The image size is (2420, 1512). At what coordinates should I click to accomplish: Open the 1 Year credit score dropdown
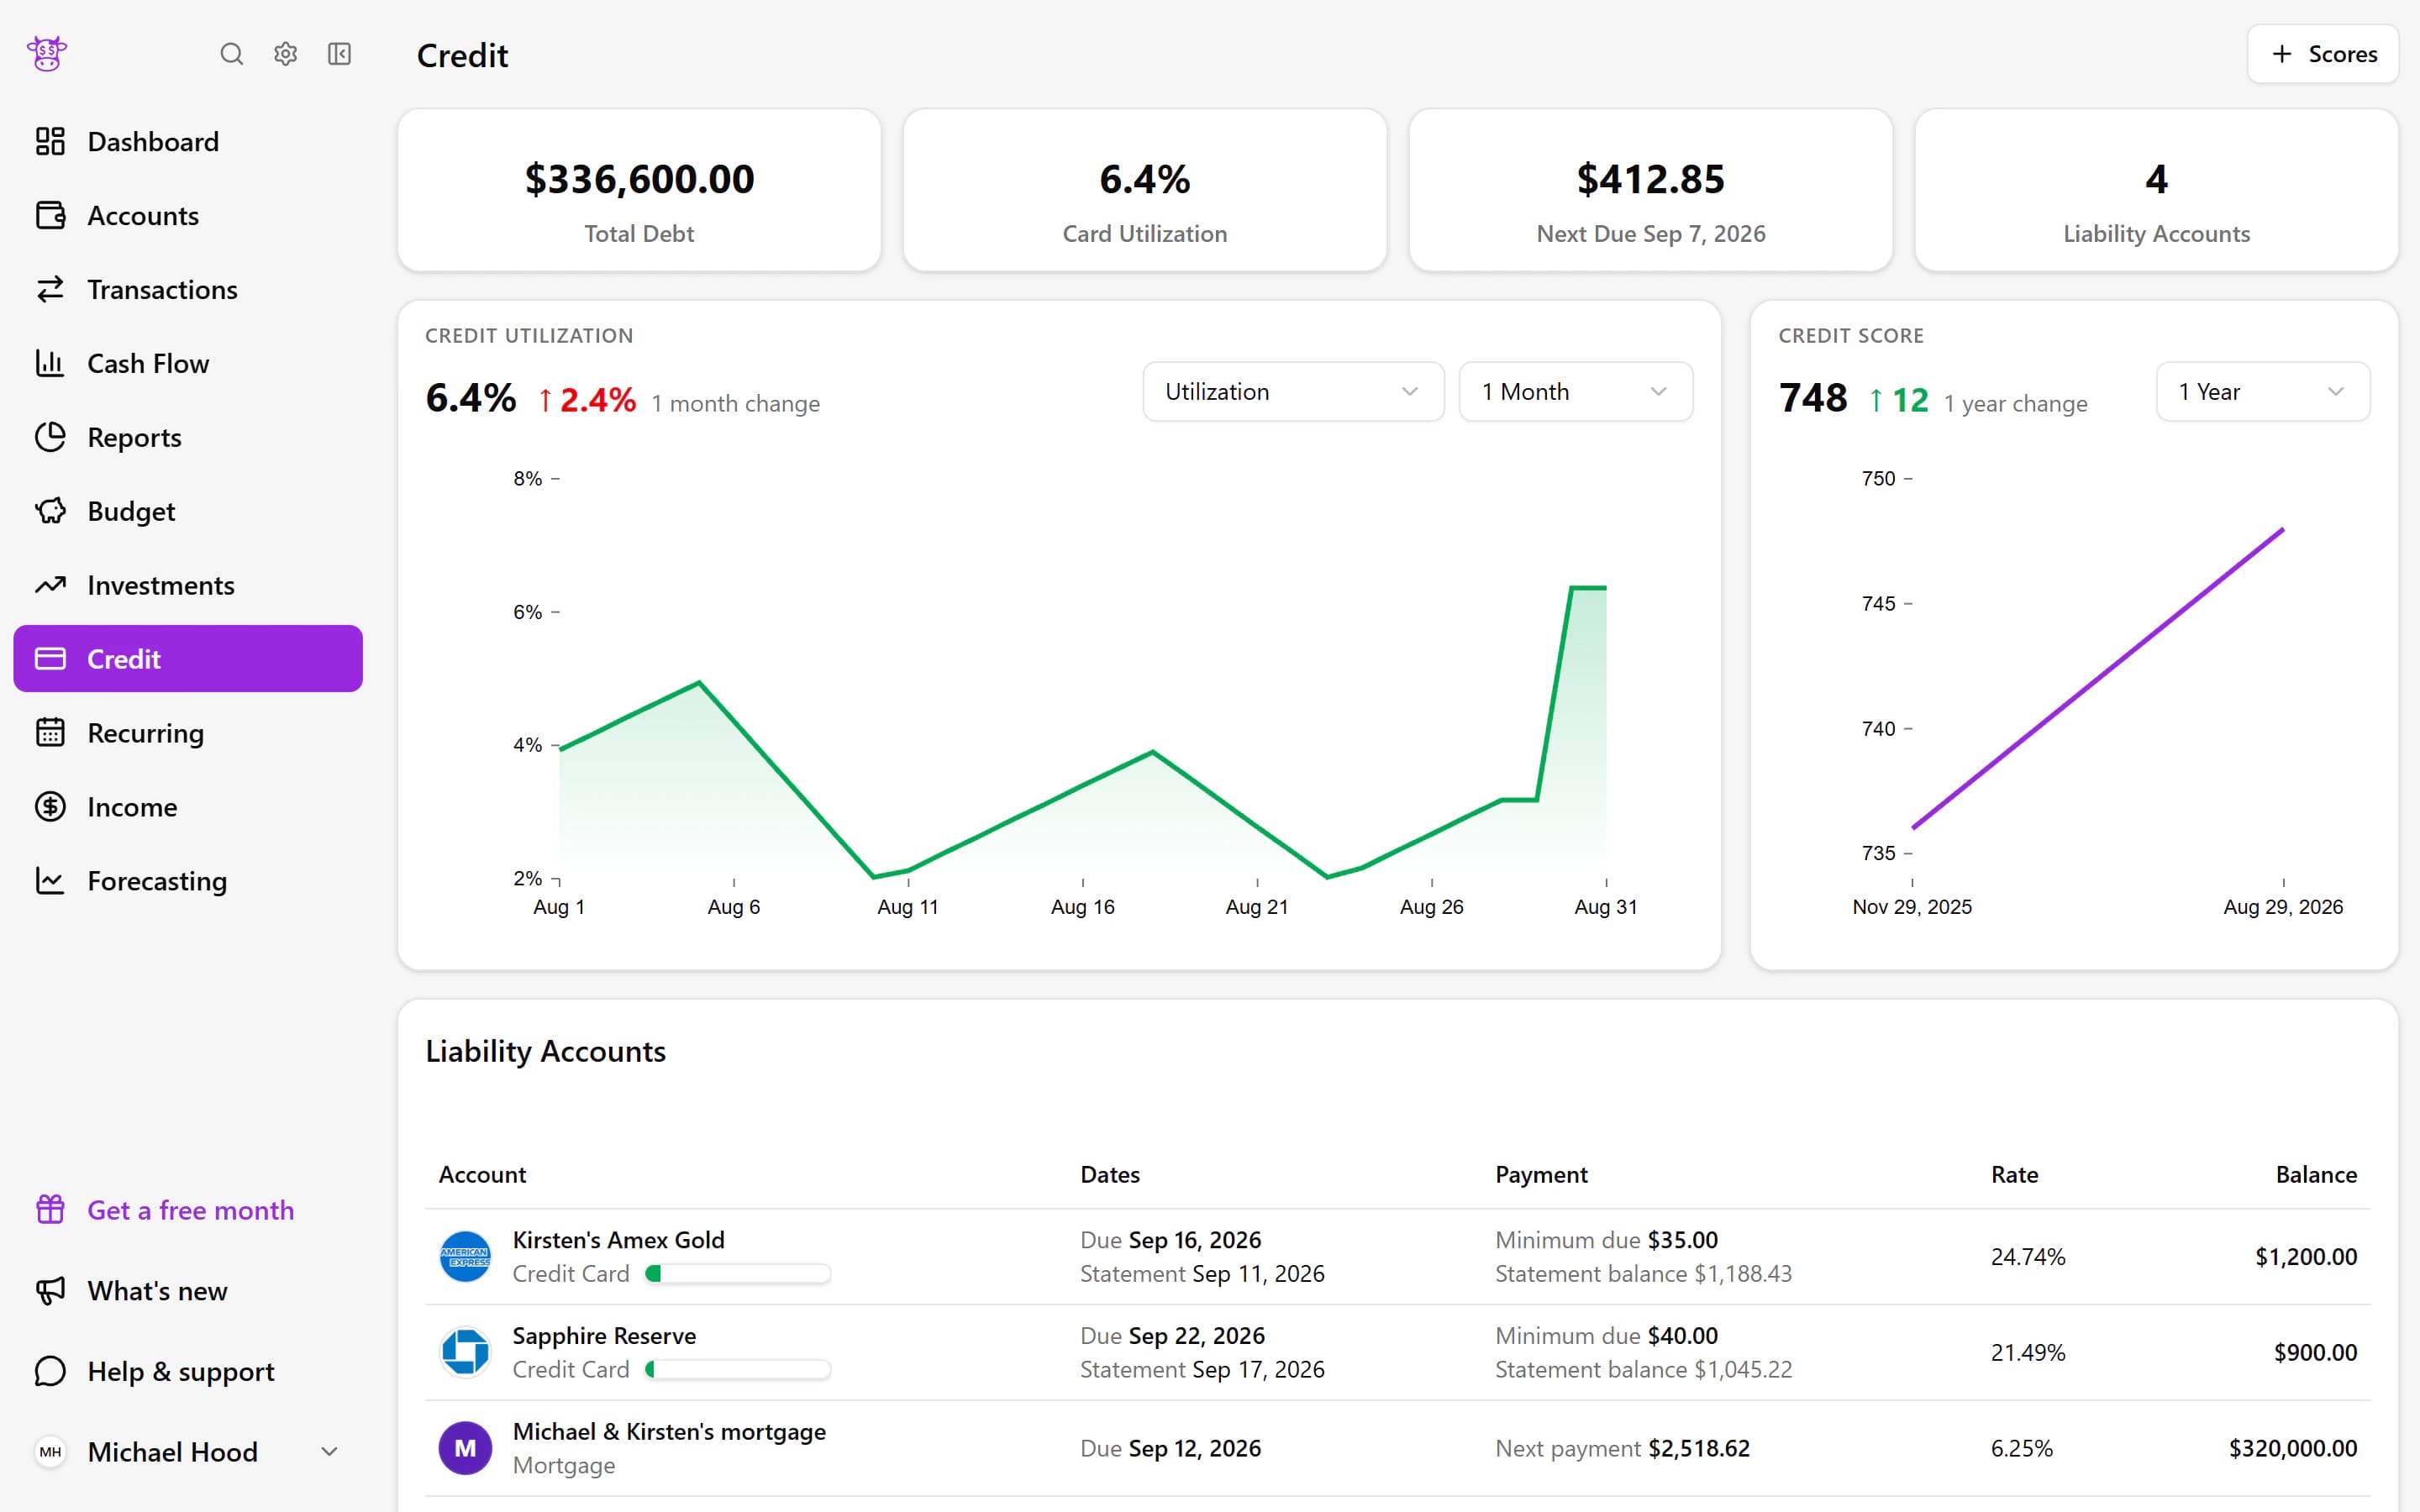pyautogui.click(x=2262, y=392)
